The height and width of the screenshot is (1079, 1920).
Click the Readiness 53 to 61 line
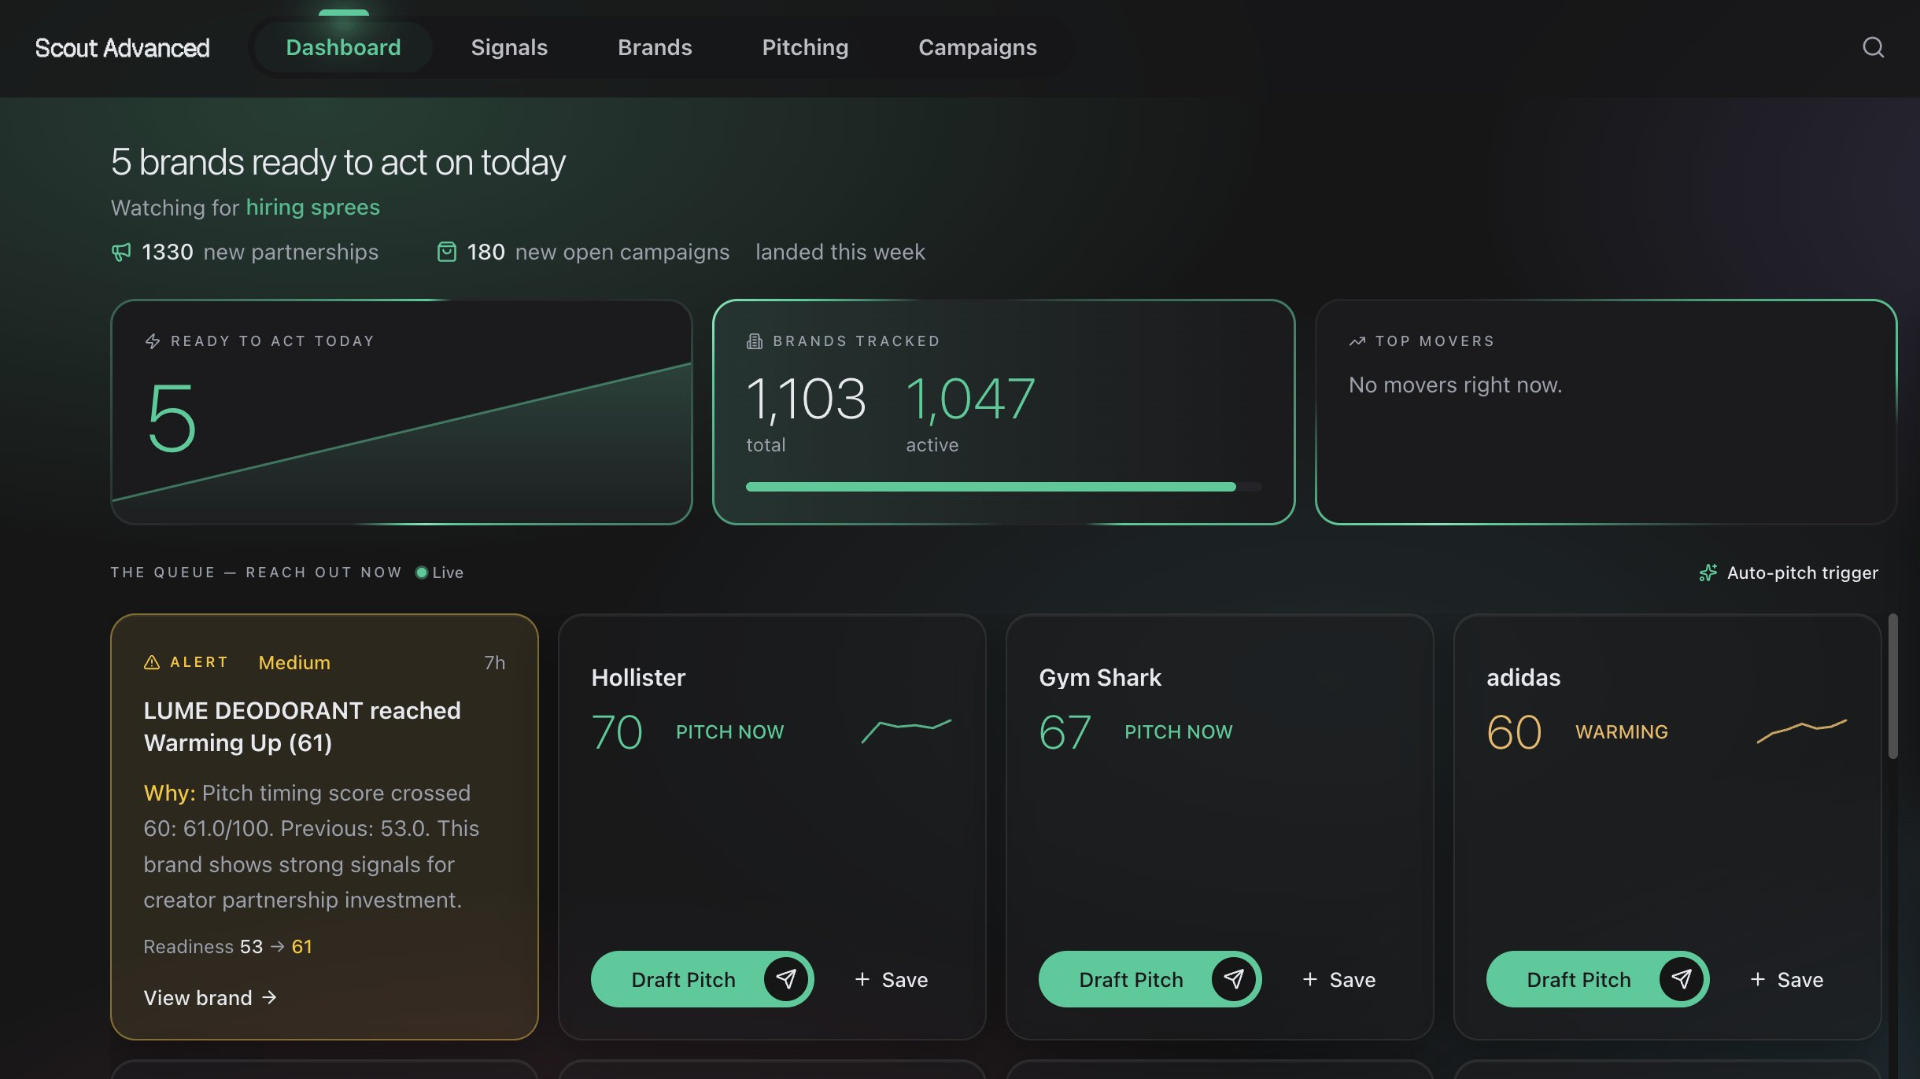[x=228, y=946]
